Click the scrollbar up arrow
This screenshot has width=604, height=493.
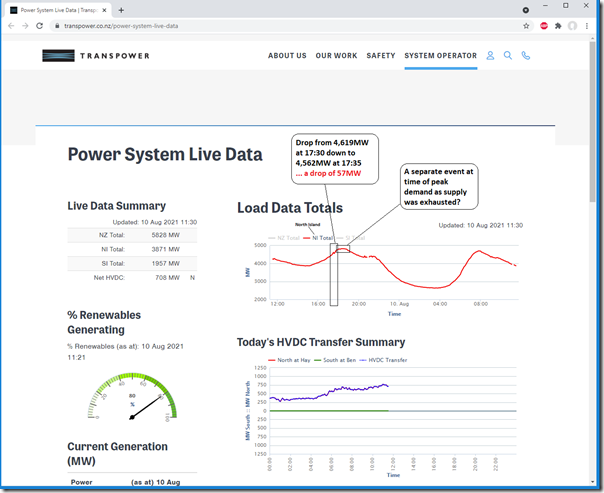pos(592,39)
